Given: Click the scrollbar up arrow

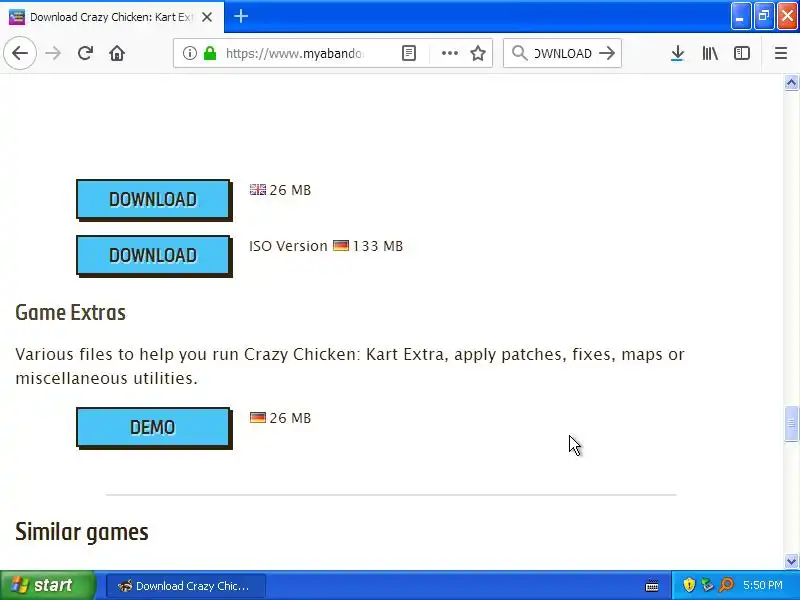Looking at the screenshot, I should point(791,82).
